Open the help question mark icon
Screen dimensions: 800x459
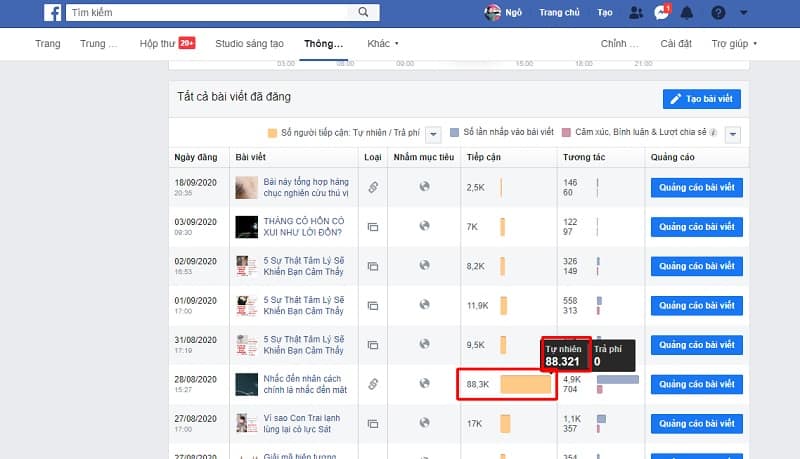click(718, 13)
